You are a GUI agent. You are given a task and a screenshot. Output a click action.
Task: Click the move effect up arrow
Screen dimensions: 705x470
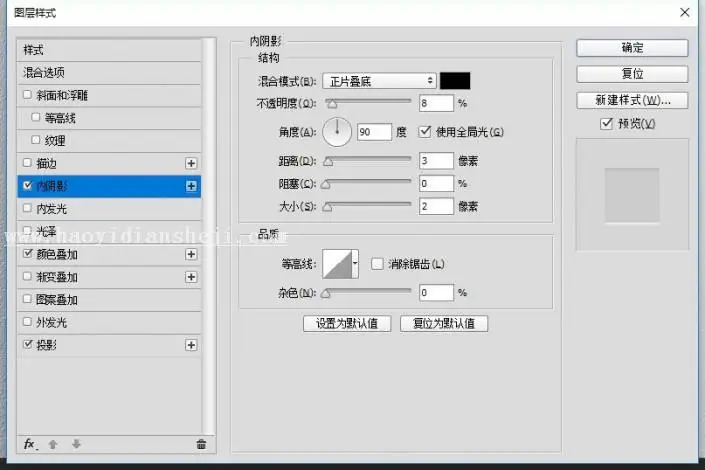[53, 444]
